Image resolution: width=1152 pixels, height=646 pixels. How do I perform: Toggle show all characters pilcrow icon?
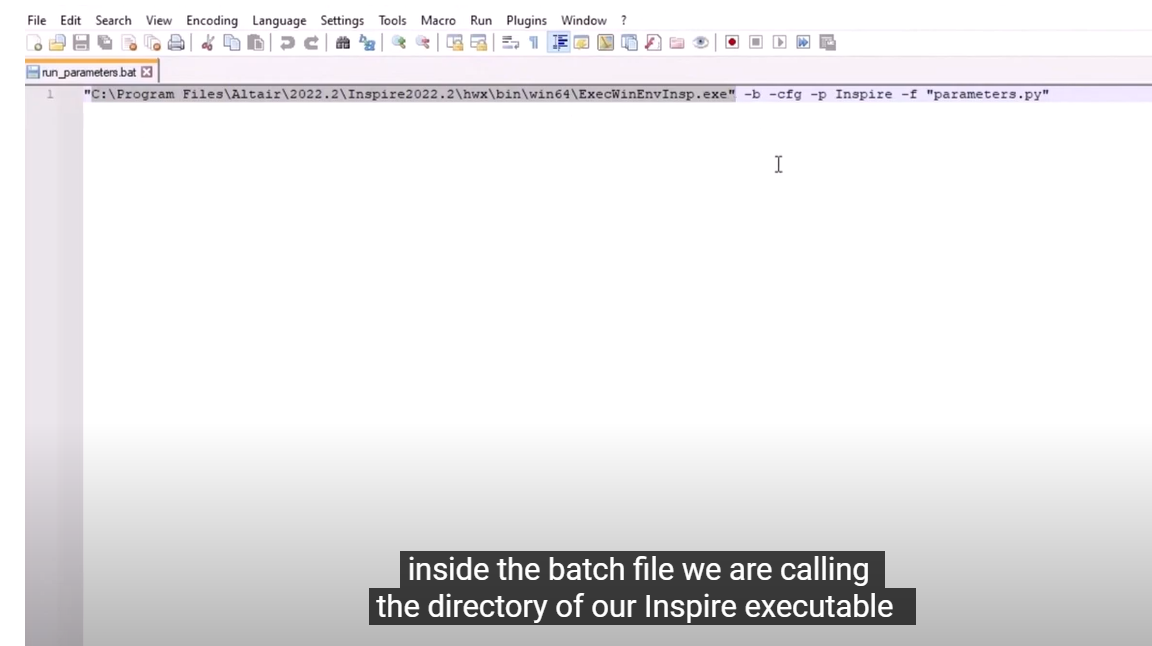coord(533,43)
